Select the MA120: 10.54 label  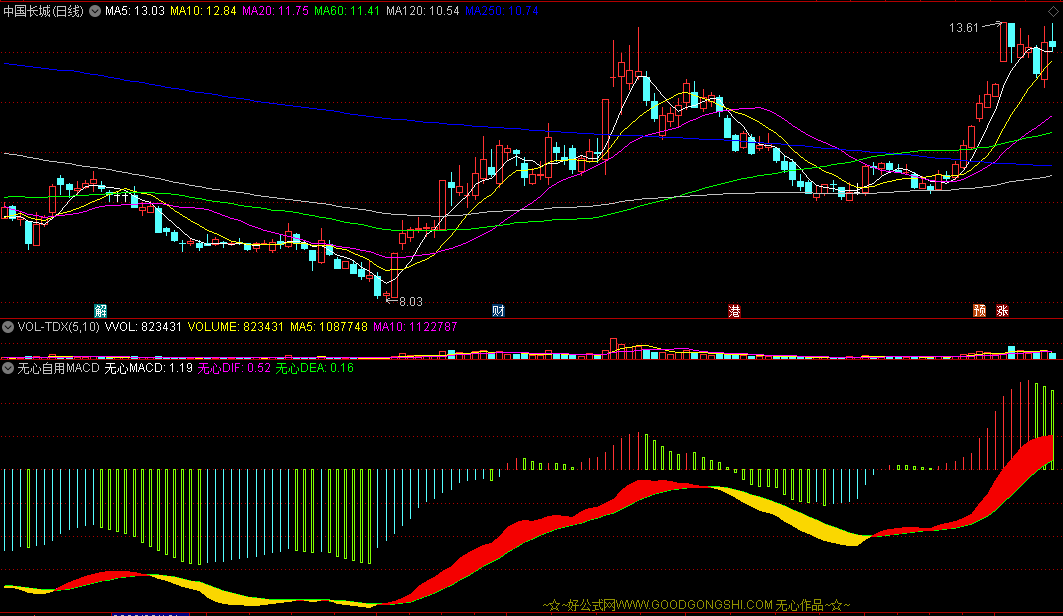pyautogui.click(x=422, y=11)
